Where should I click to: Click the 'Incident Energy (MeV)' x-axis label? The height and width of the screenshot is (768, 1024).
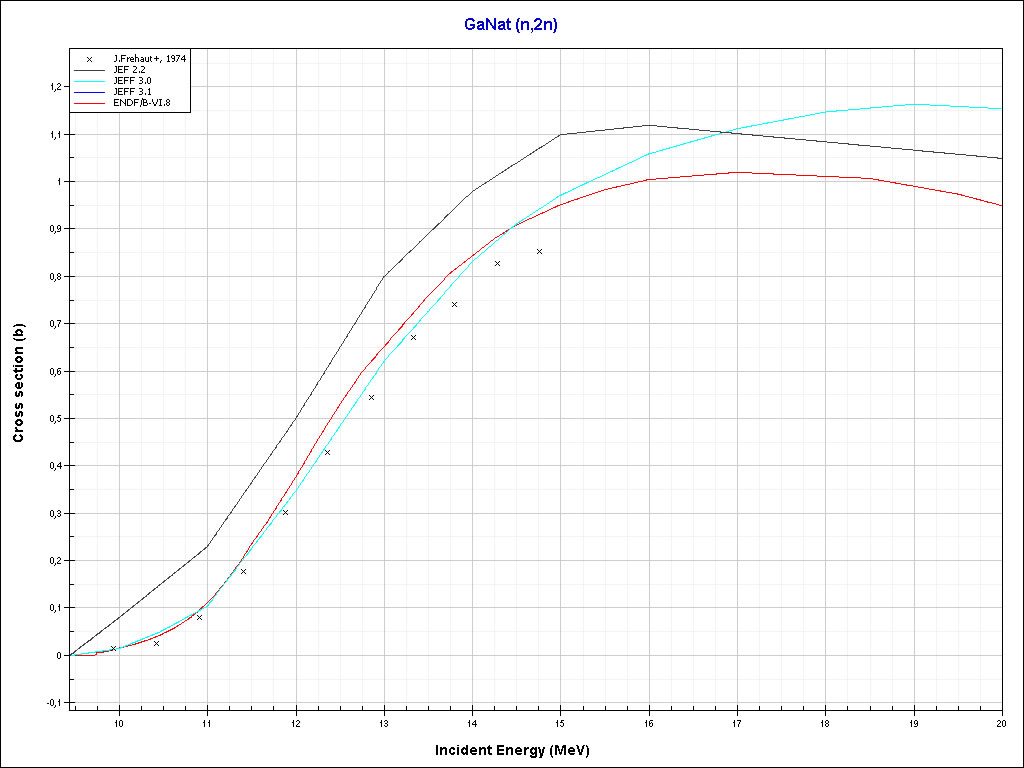[519, 750]
